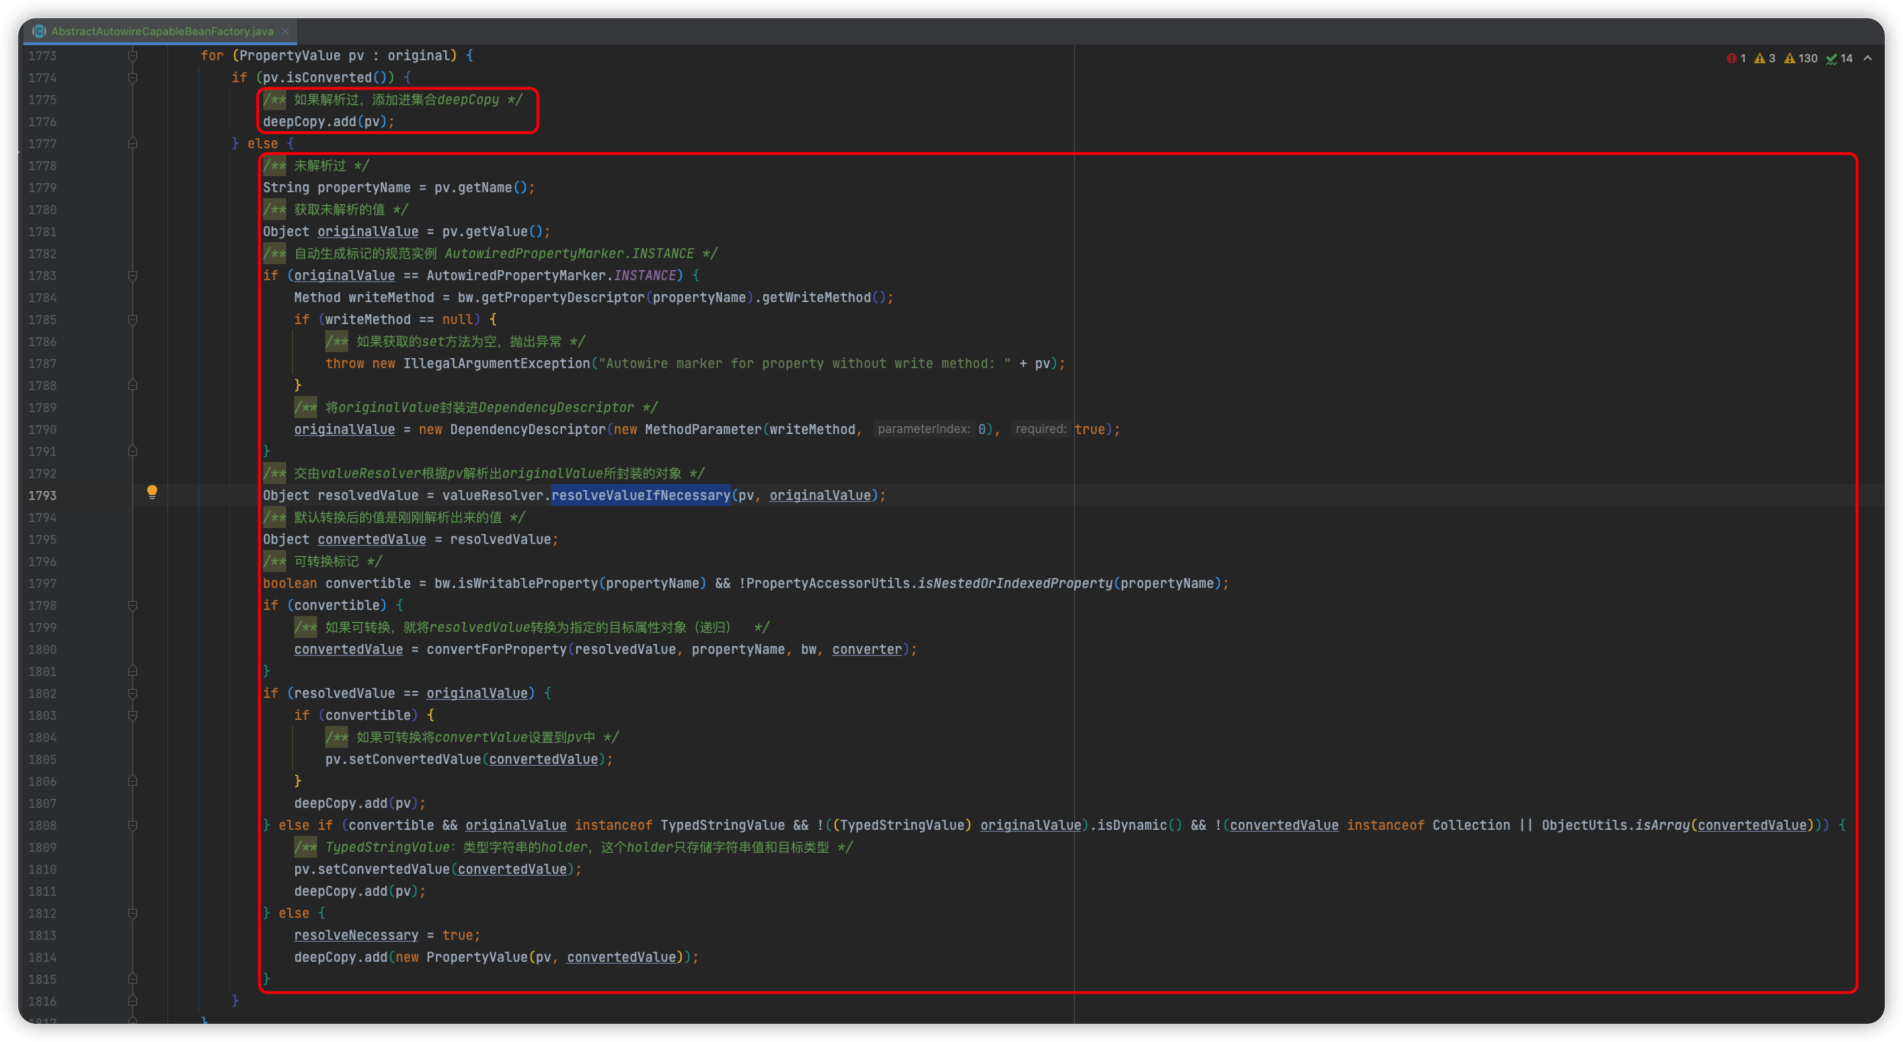Collapse the if convertible fold at line 1798
This screenshot has width=1903, height=1042.
click(132, 606)
